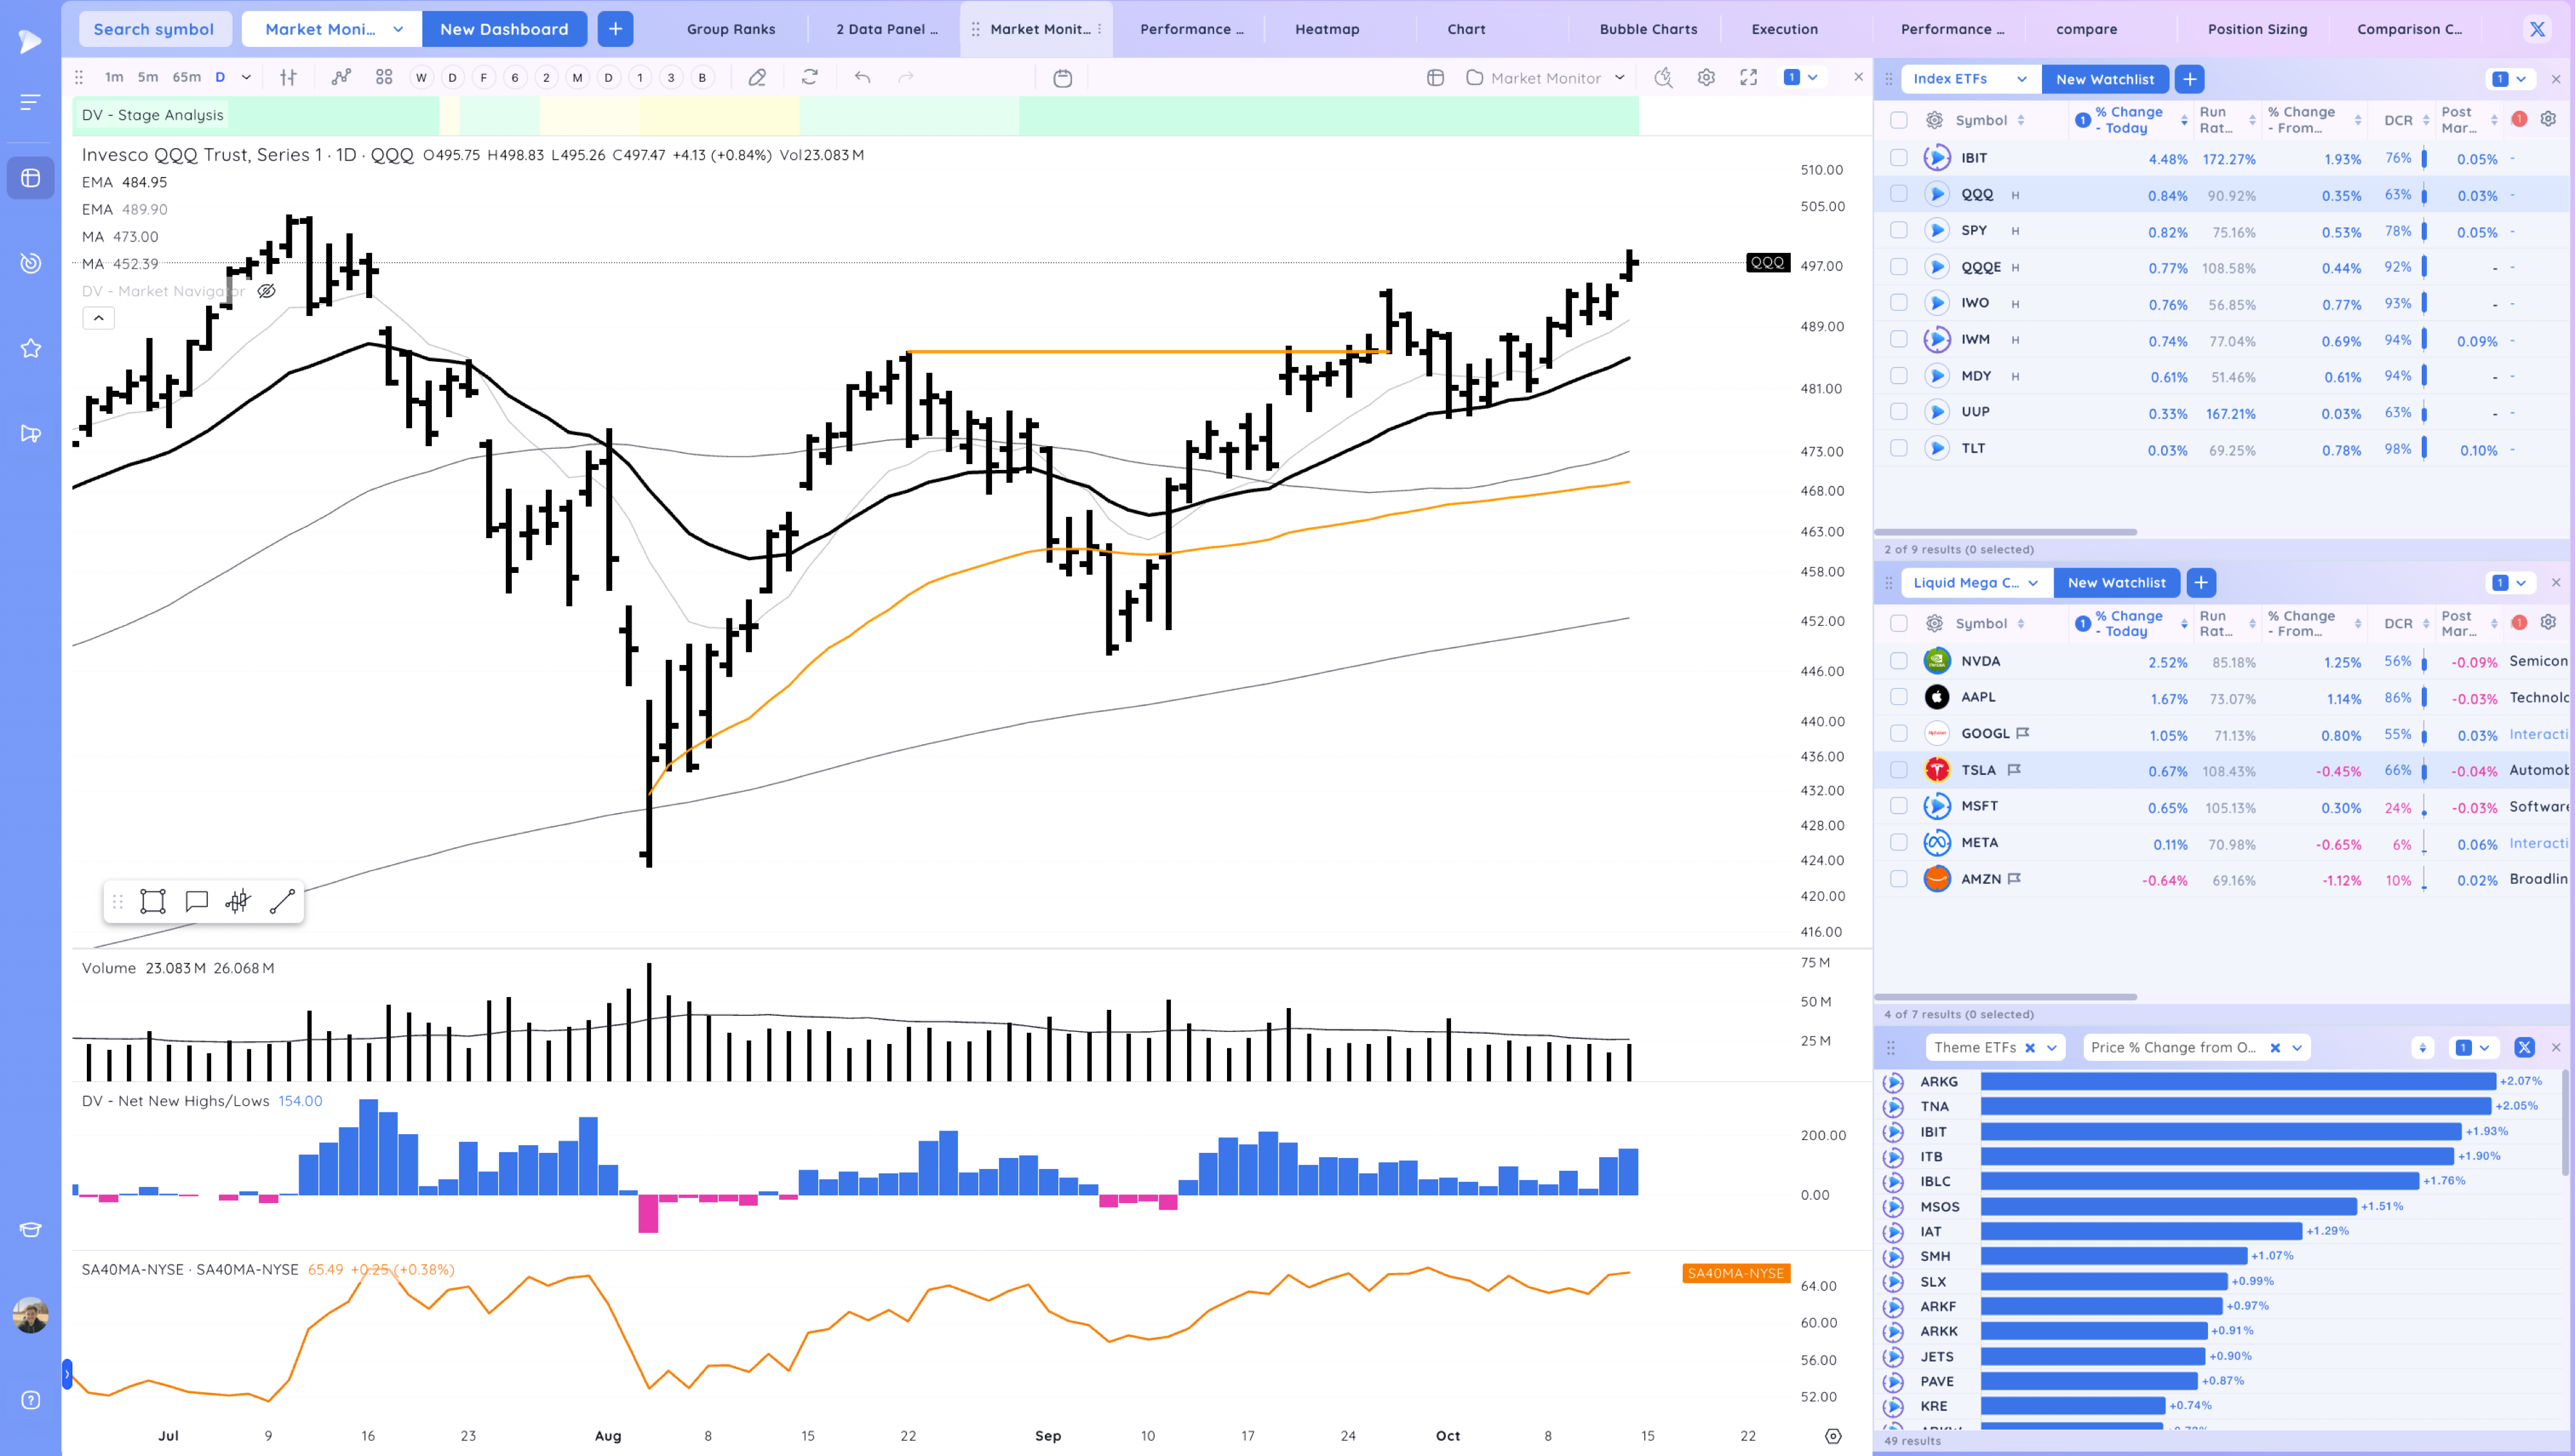Click New Watchlist in Liquid Mega panel
This screenshot has height=1456, width=2575.
point(2116,582)
